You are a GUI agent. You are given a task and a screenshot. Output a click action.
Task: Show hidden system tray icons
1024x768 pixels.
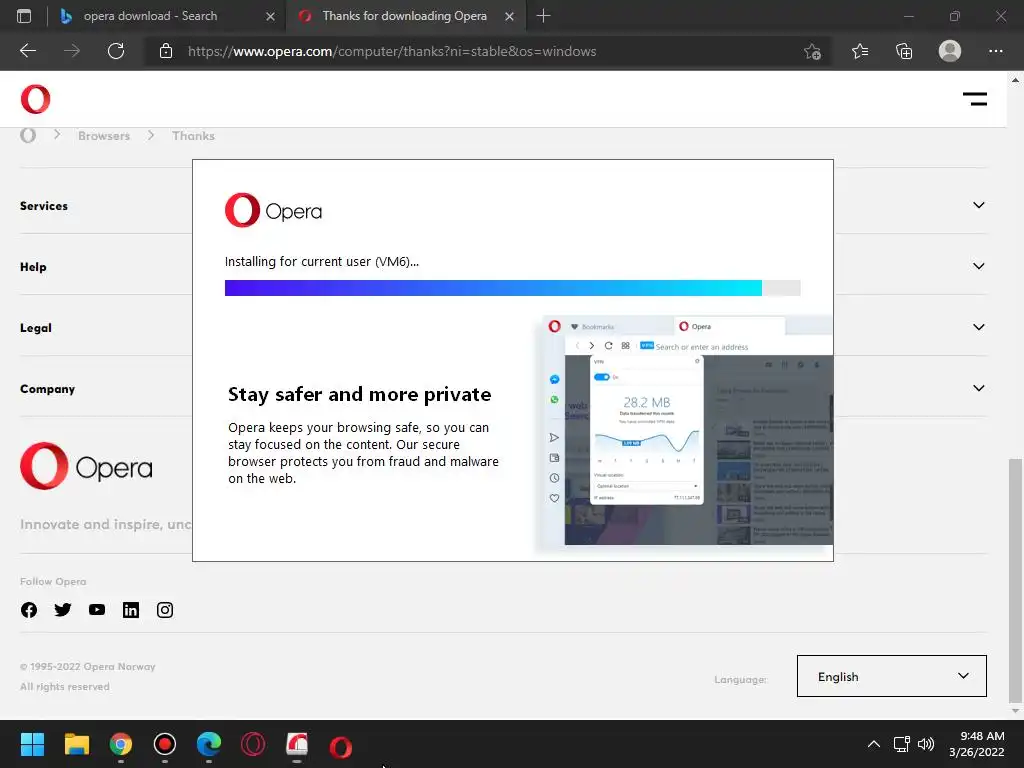pyautogui.click(x=873, y=744)
